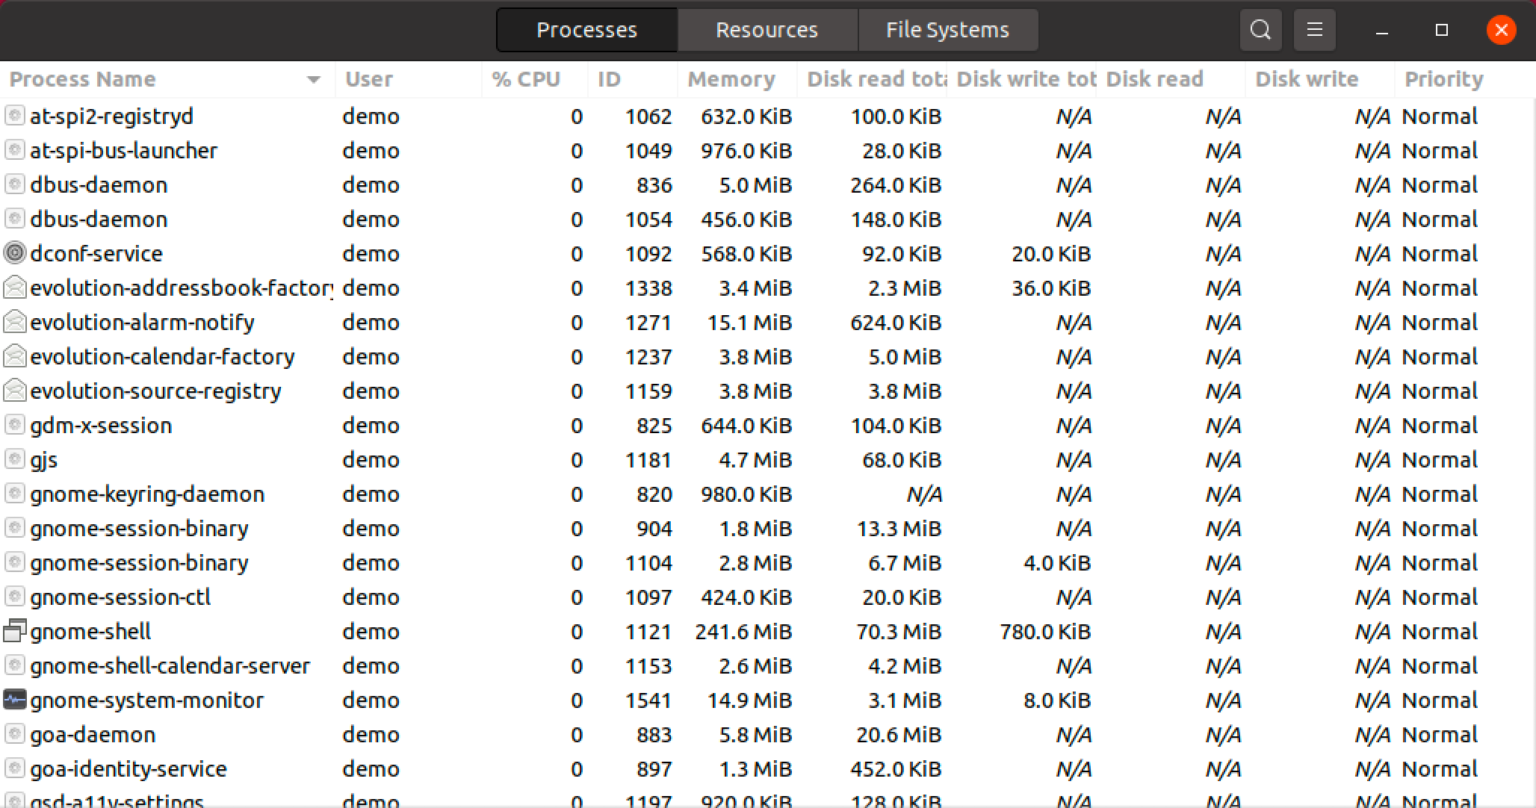Click the gnome-keyring-daemon process icon
1536x808 pixels.
coord(14,494)
